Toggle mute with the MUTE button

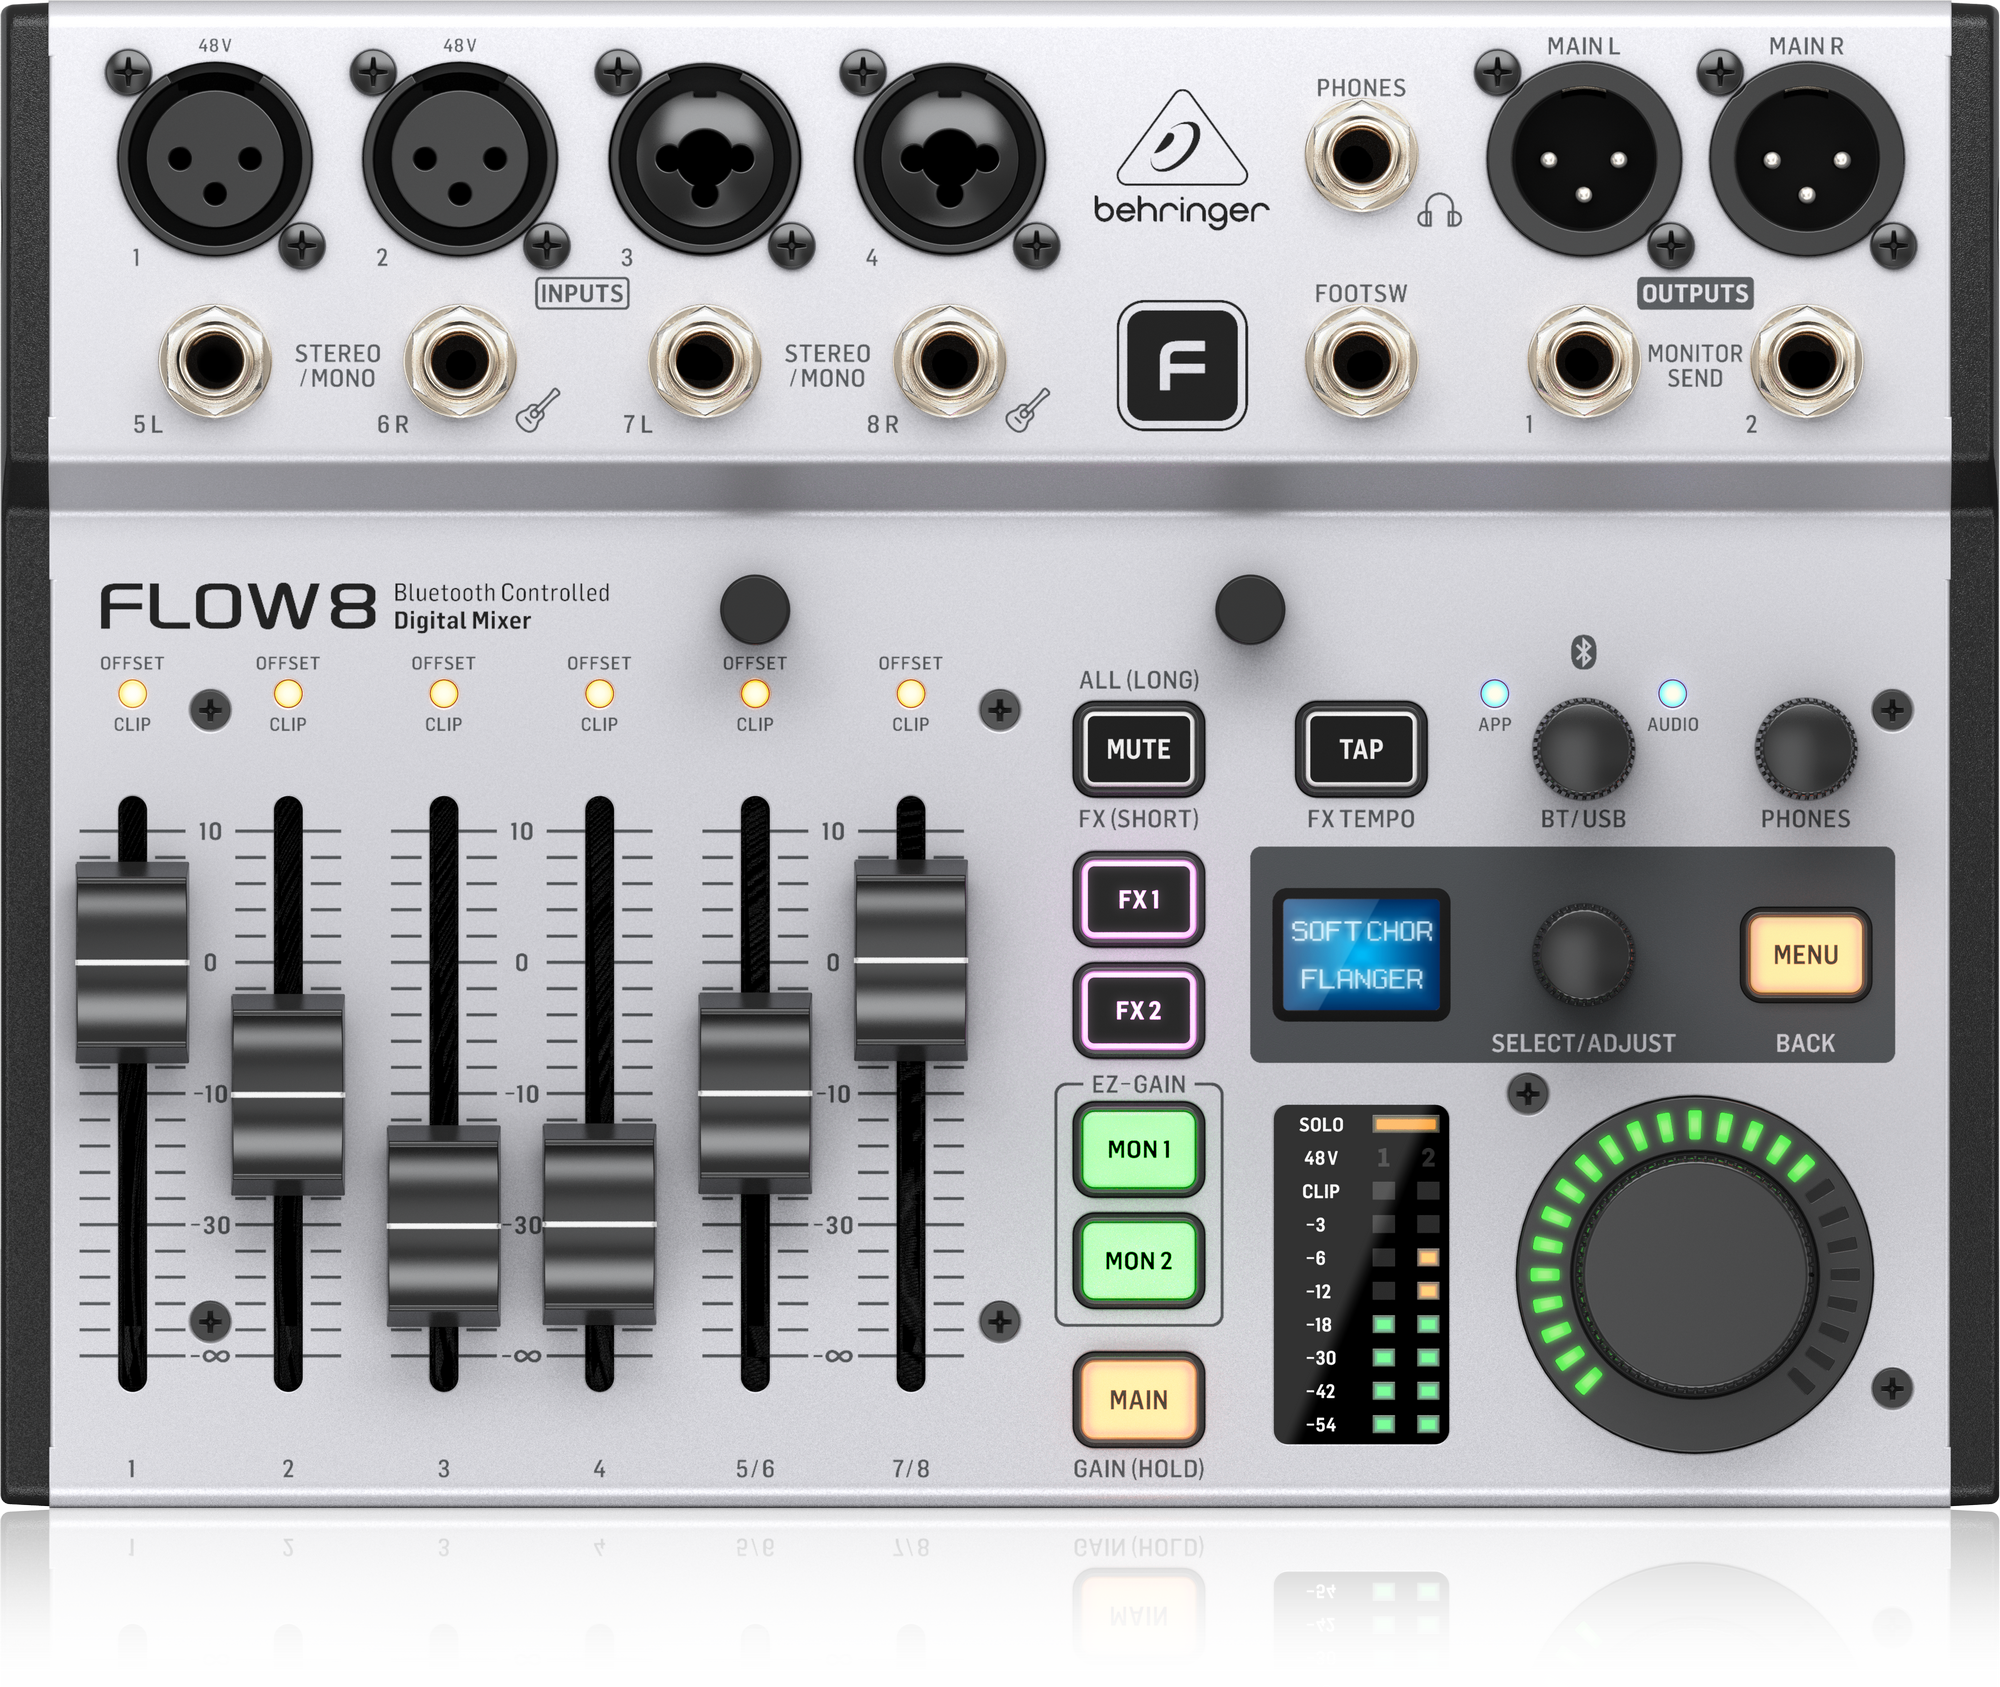click(1138, 748)
